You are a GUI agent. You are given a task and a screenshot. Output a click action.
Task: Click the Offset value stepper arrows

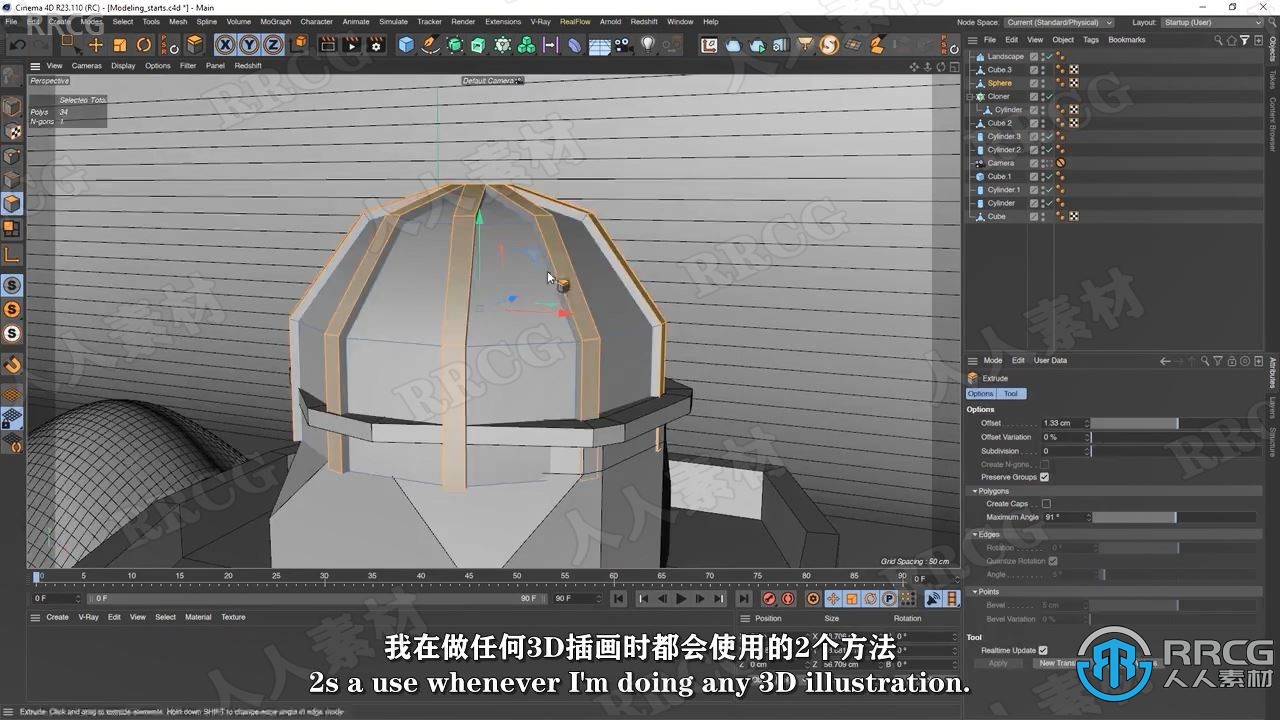1089,423
